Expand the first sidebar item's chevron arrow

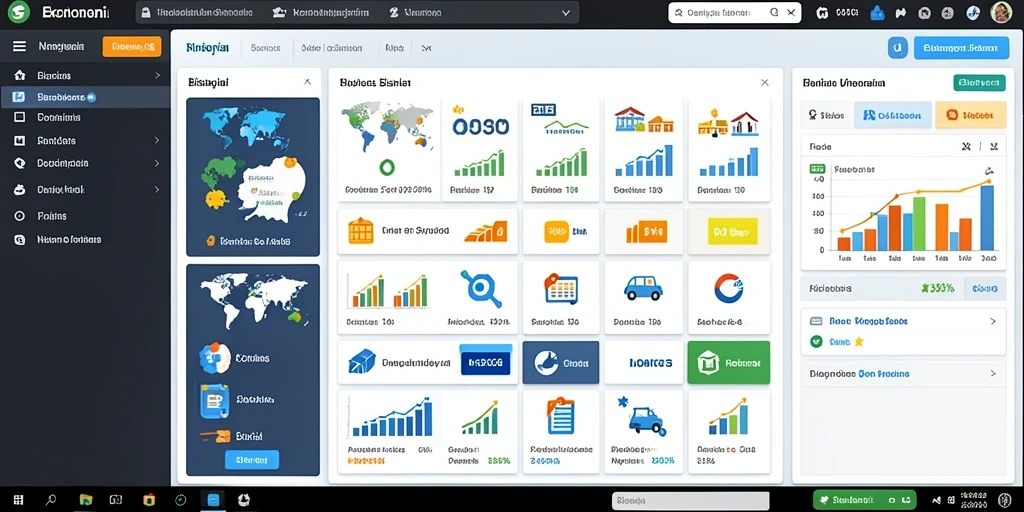tap(157, 76)
